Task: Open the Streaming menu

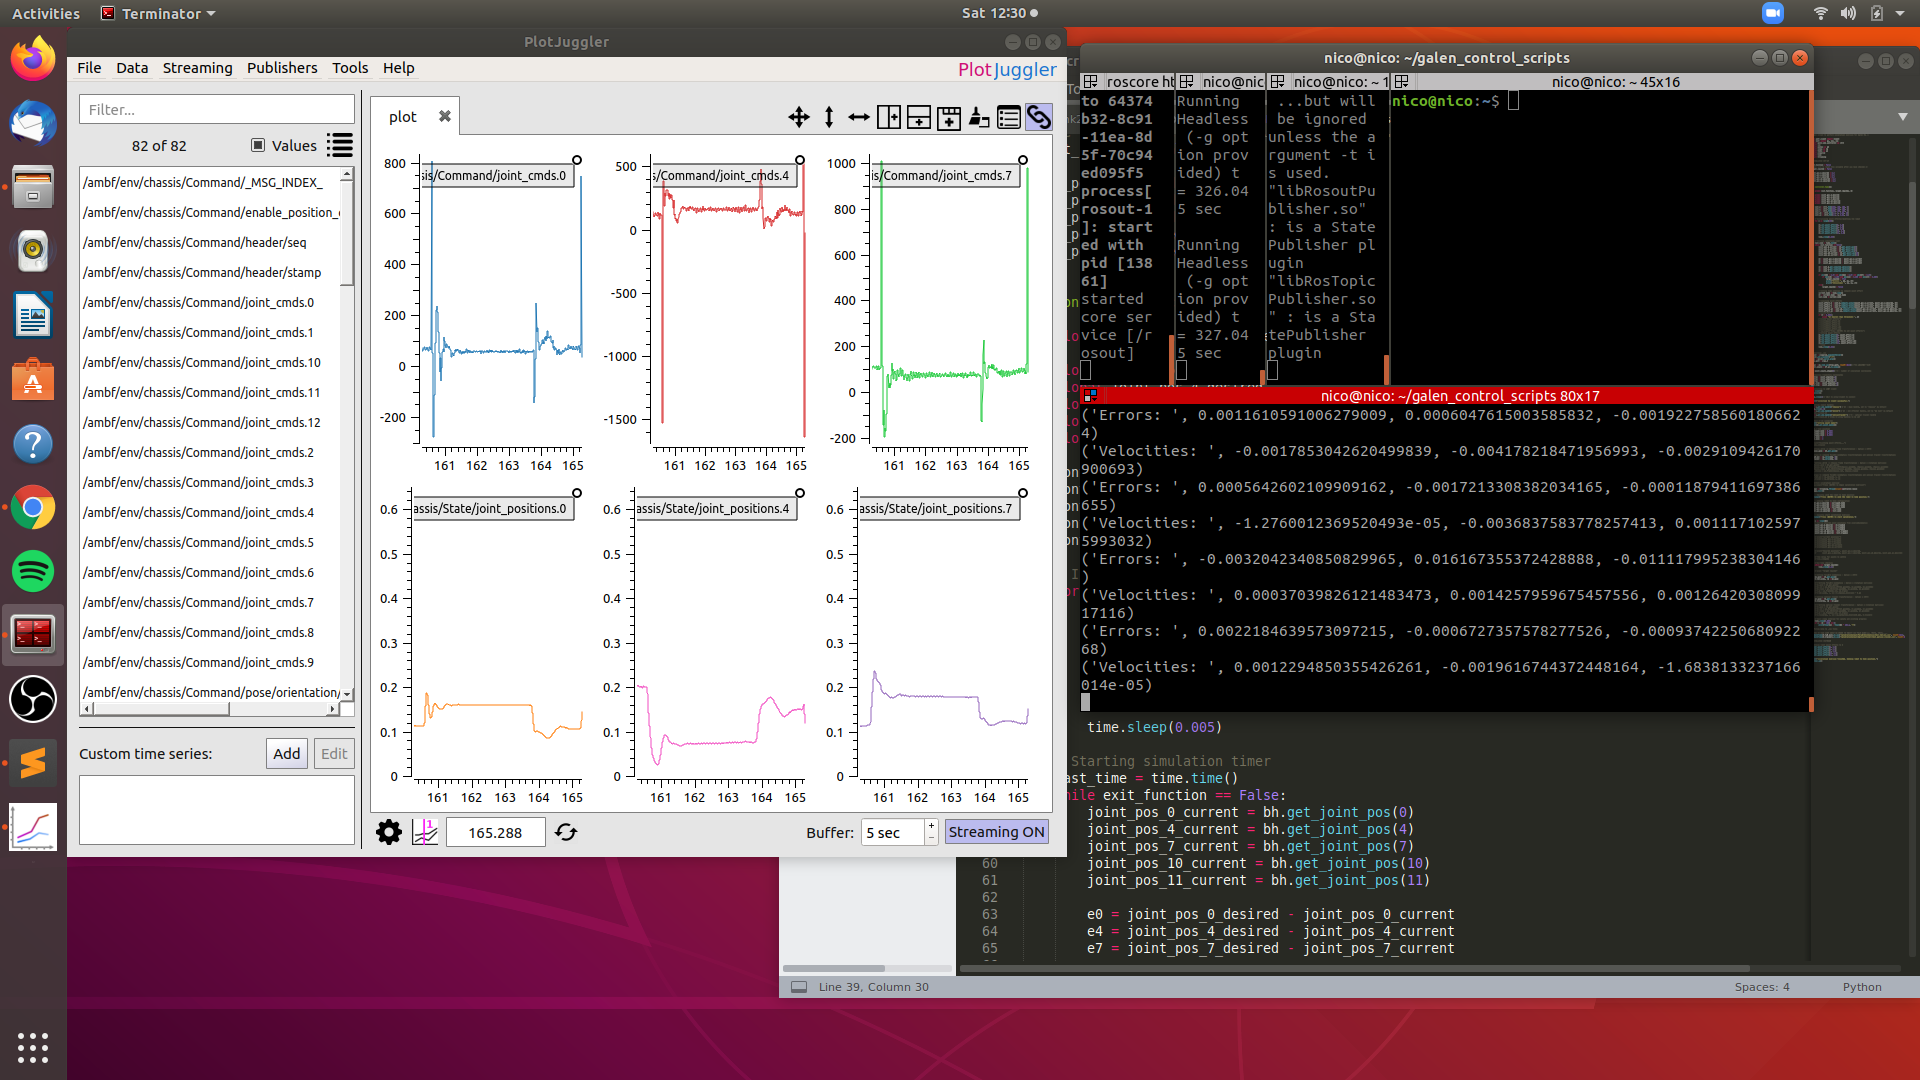Action: coord(197,68)
